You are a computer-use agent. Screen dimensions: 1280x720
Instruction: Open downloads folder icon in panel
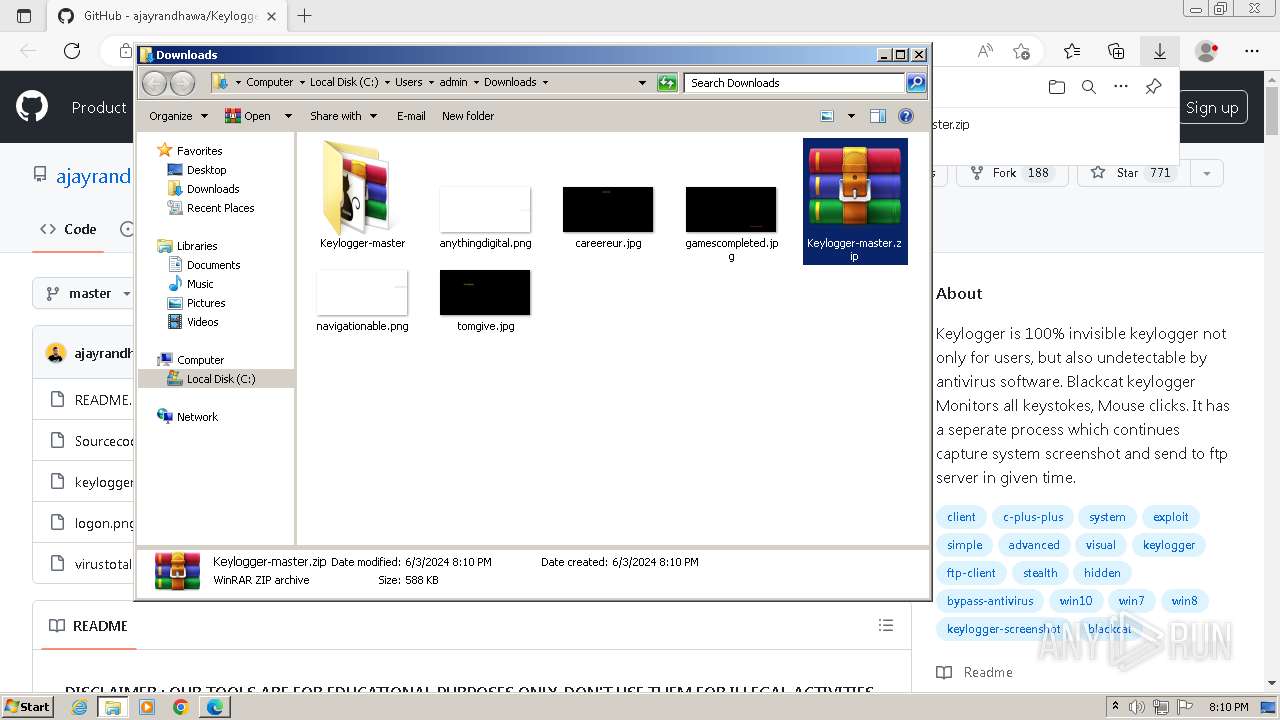(x=1057, y=87)
